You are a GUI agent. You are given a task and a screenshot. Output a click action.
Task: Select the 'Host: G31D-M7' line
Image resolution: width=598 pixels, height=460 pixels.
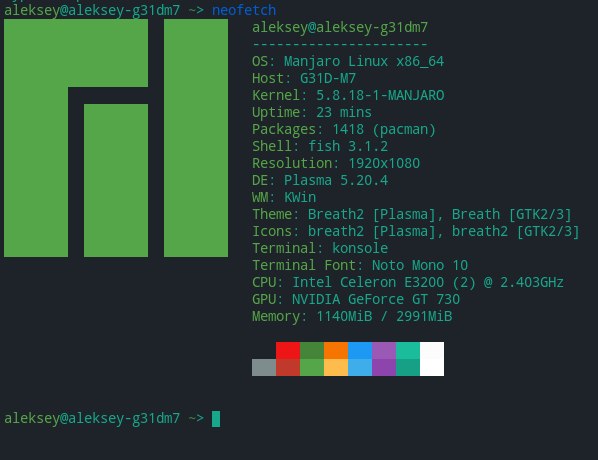coord(304,78)
